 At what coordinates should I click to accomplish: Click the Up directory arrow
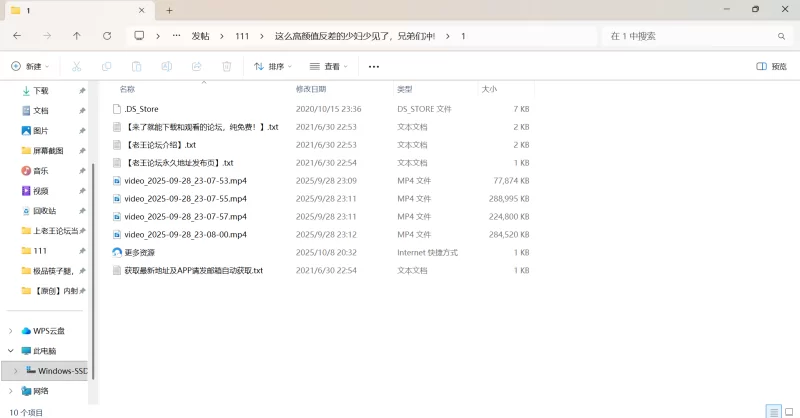point(77,36)
